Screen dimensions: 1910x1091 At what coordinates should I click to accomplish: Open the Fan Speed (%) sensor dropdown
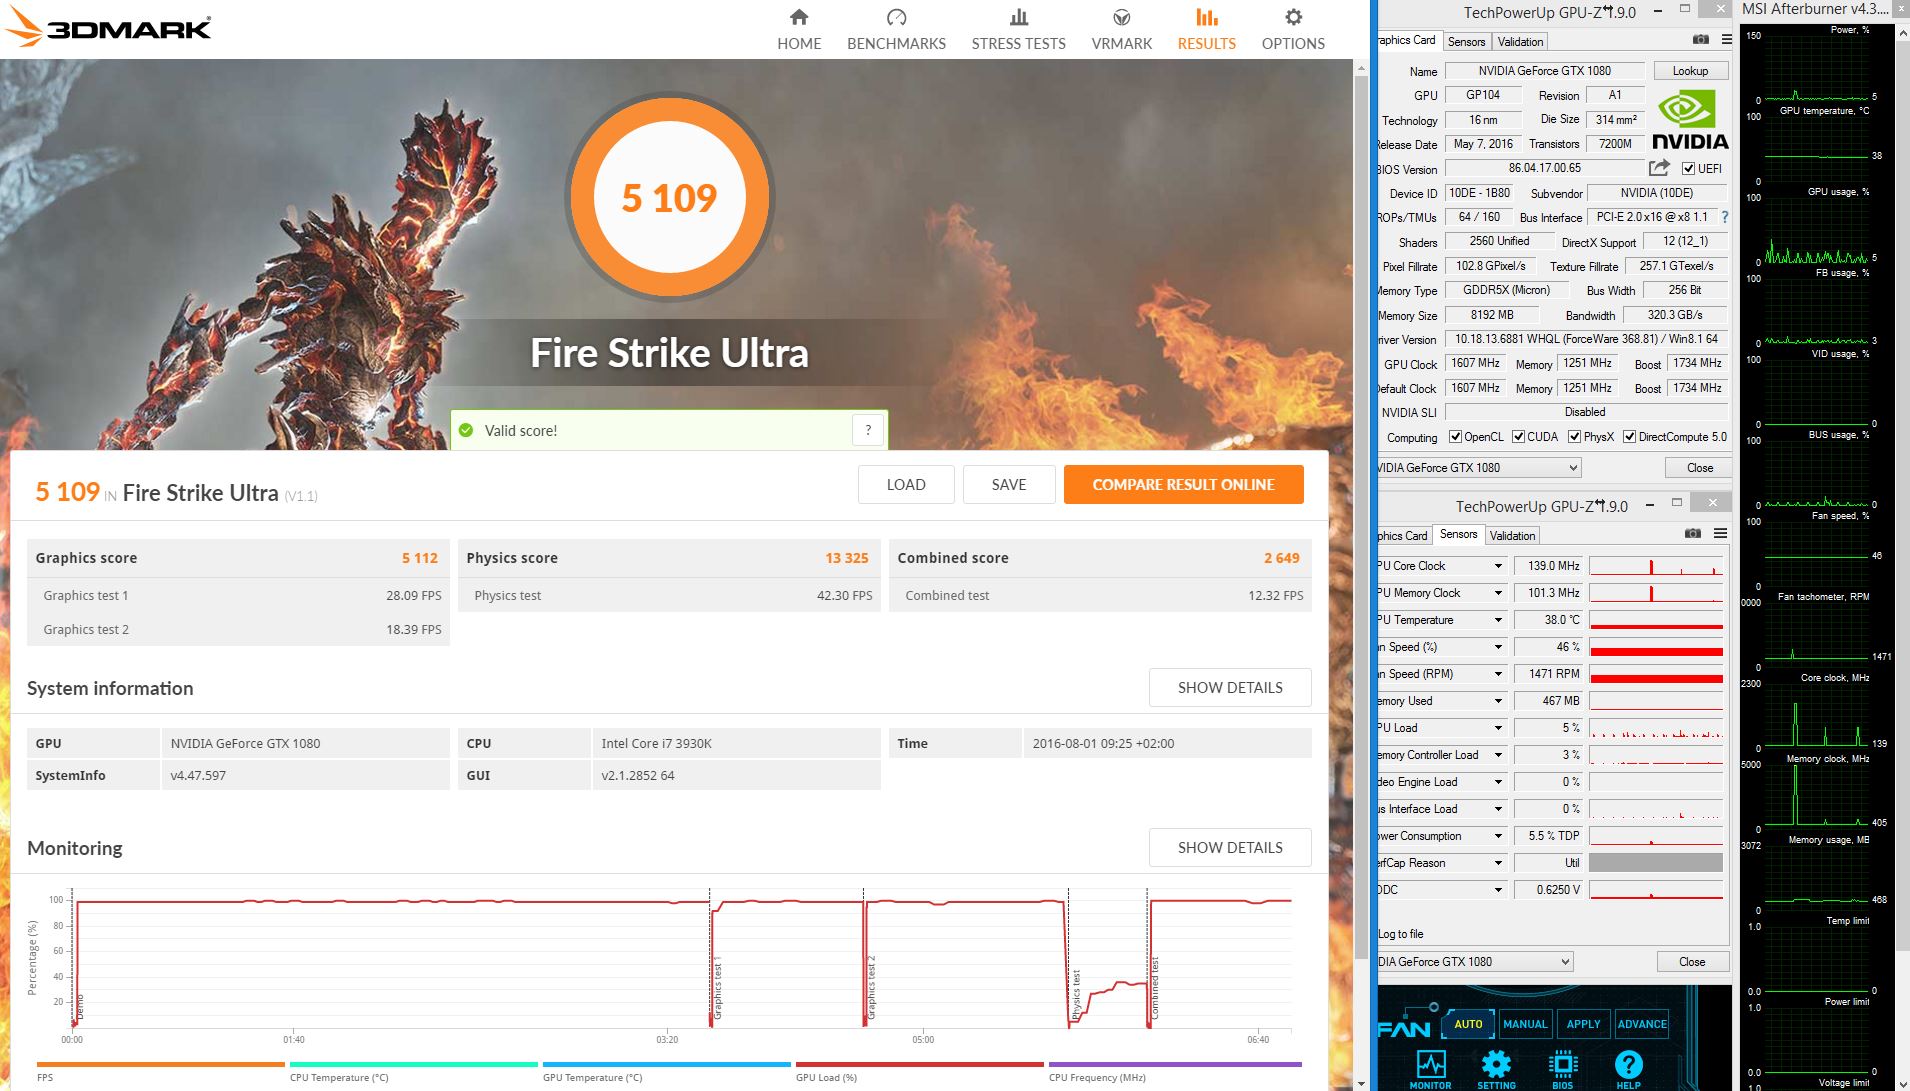(x=1499, y=646)
